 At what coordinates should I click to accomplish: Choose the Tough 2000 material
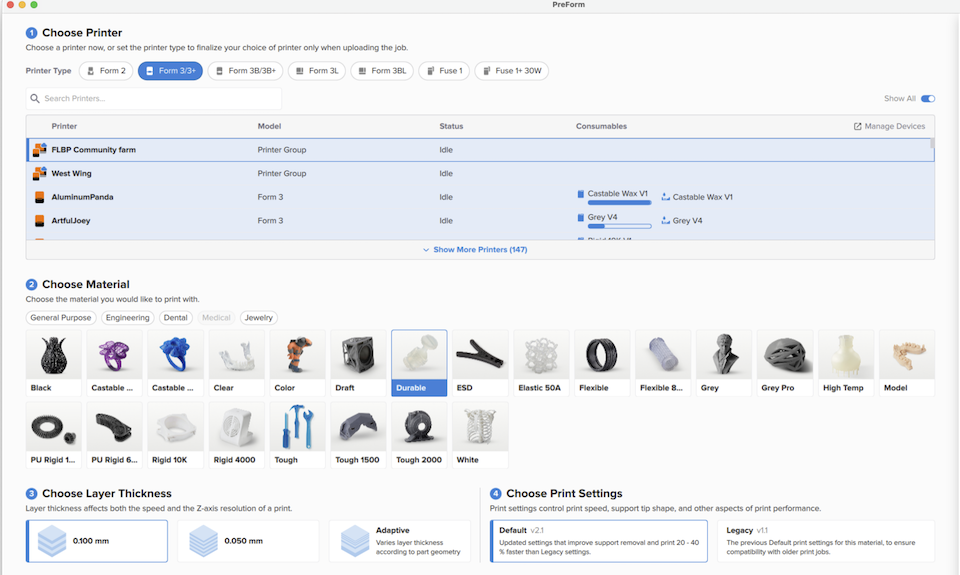click(x=419, y=435)
